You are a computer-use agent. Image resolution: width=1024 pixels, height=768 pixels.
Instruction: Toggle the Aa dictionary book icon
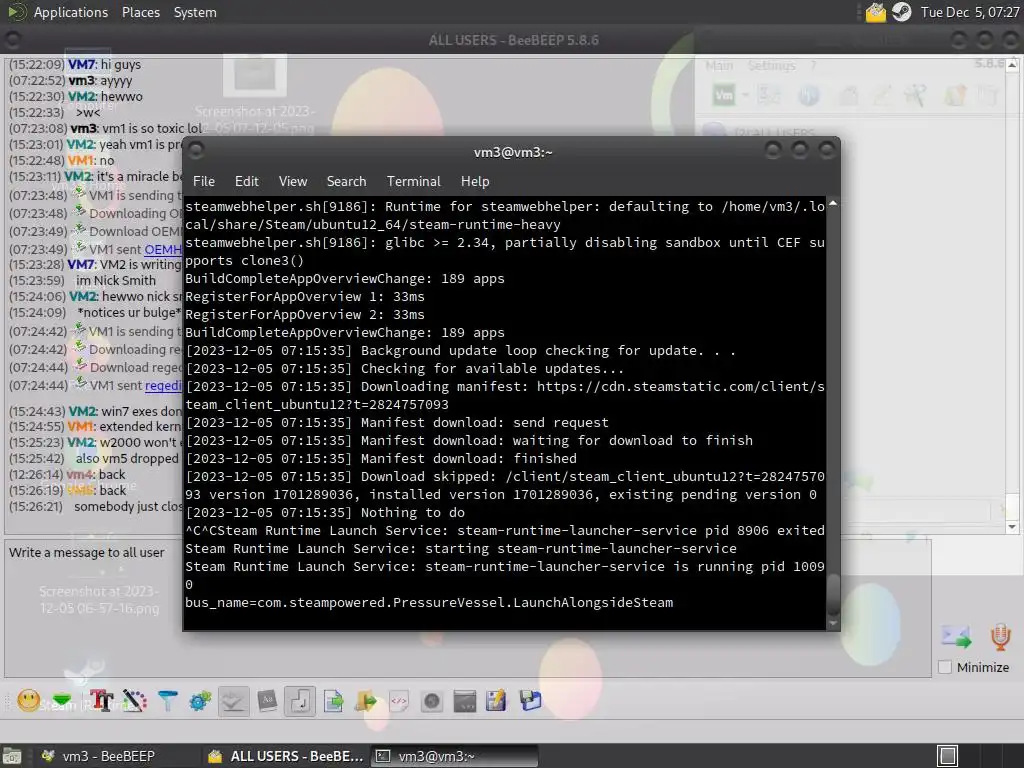[267, 701]
